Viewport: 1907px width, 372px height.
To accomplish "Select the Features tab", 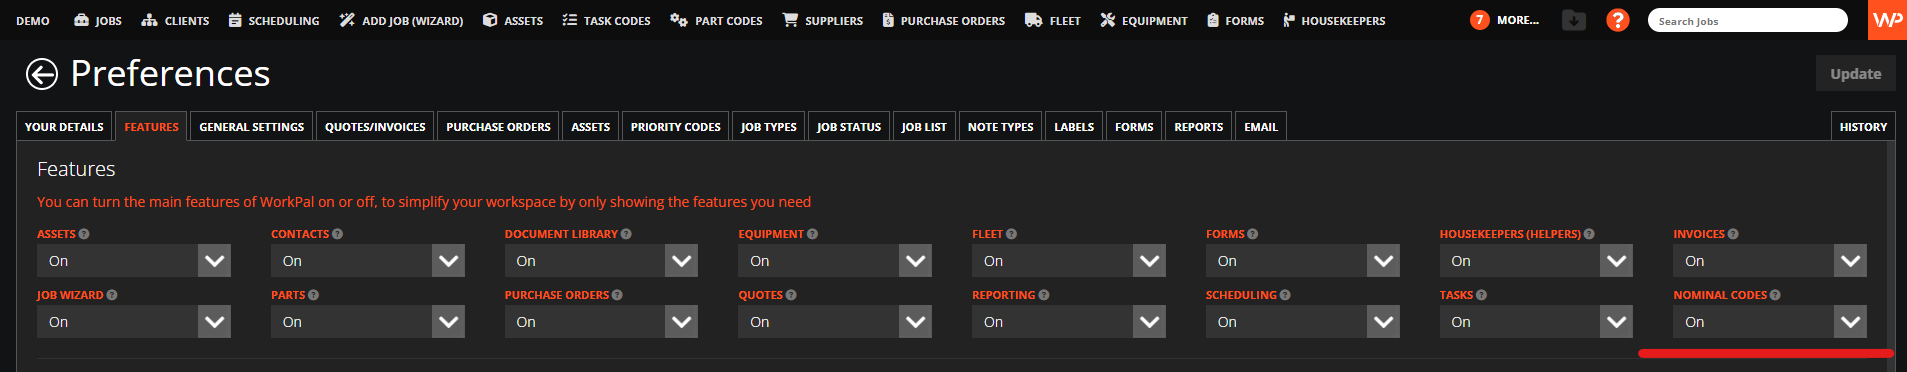I will (152, 127).
